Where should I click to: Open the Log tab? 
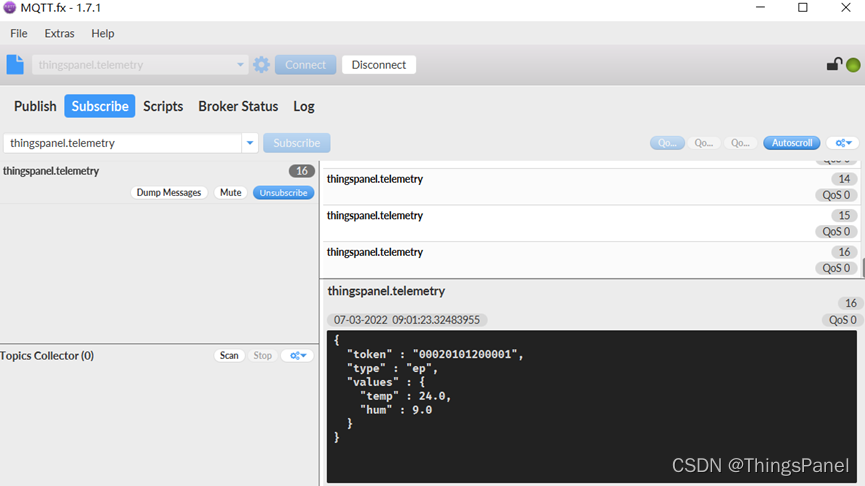click(304, 106)
